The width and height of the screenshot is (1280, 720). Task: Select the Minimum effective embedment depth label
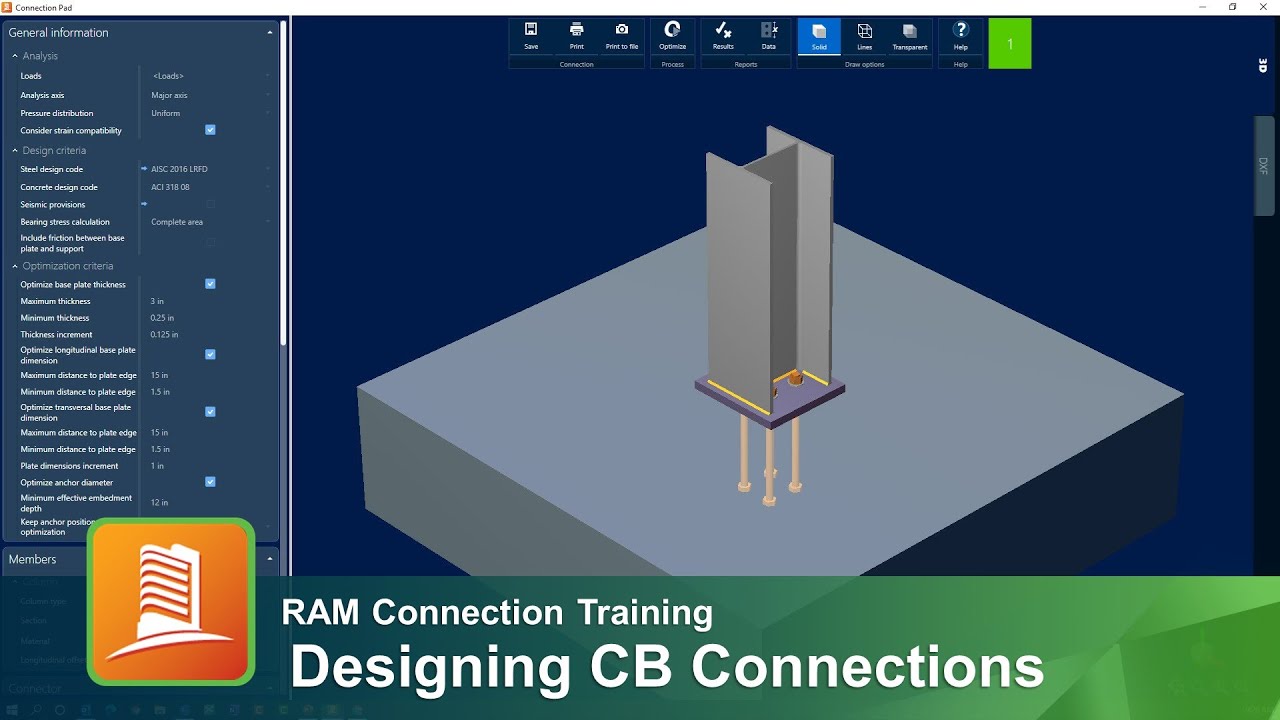click(76, 503)
